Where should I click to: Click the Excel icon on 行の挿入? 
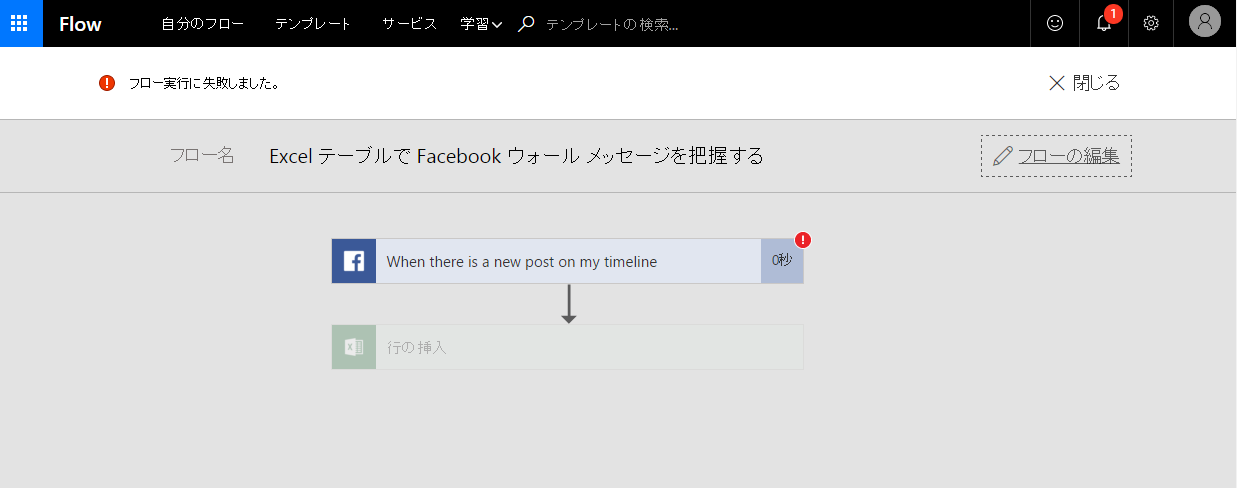(x=354, y=347)
